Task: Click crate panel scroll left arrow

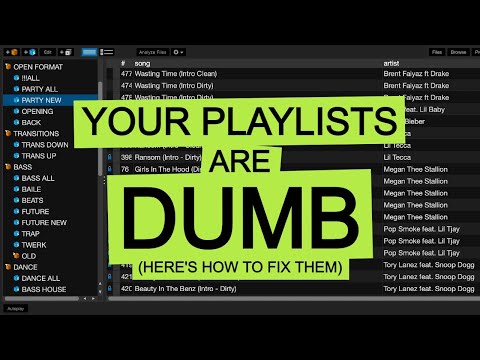Action: pos(85,299)
